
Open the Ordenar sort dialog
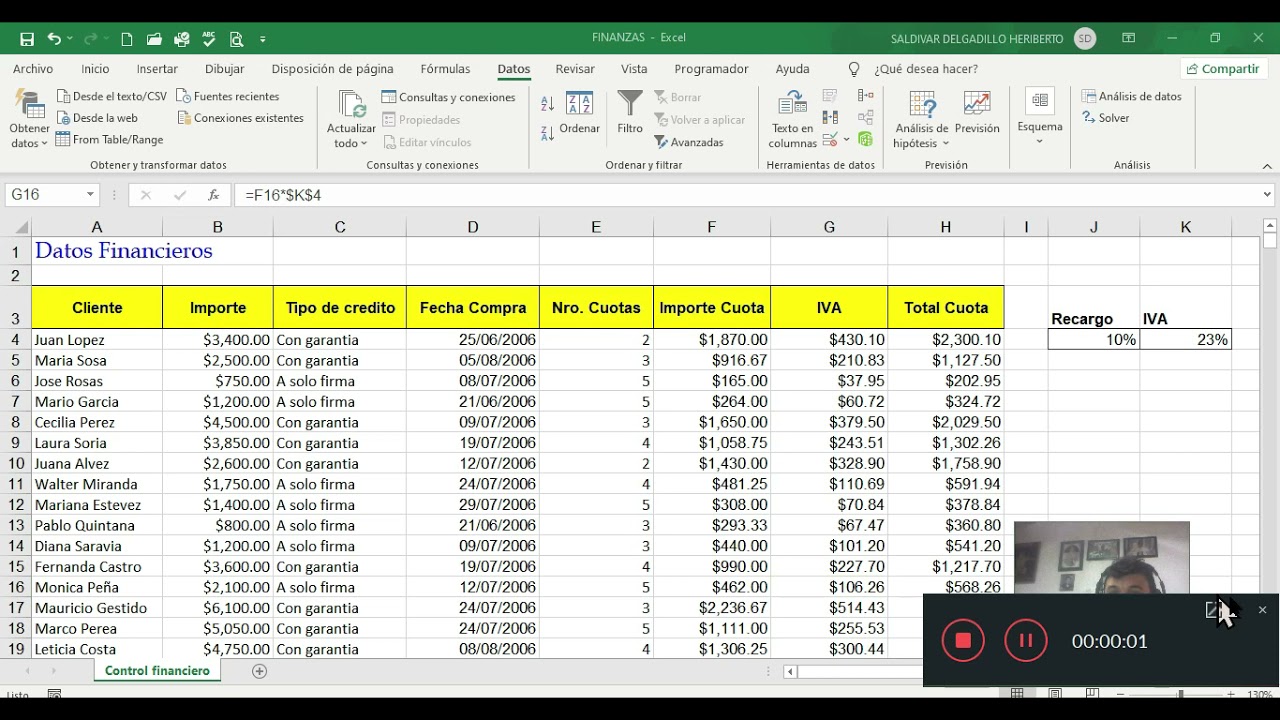(x=580, y=112)
